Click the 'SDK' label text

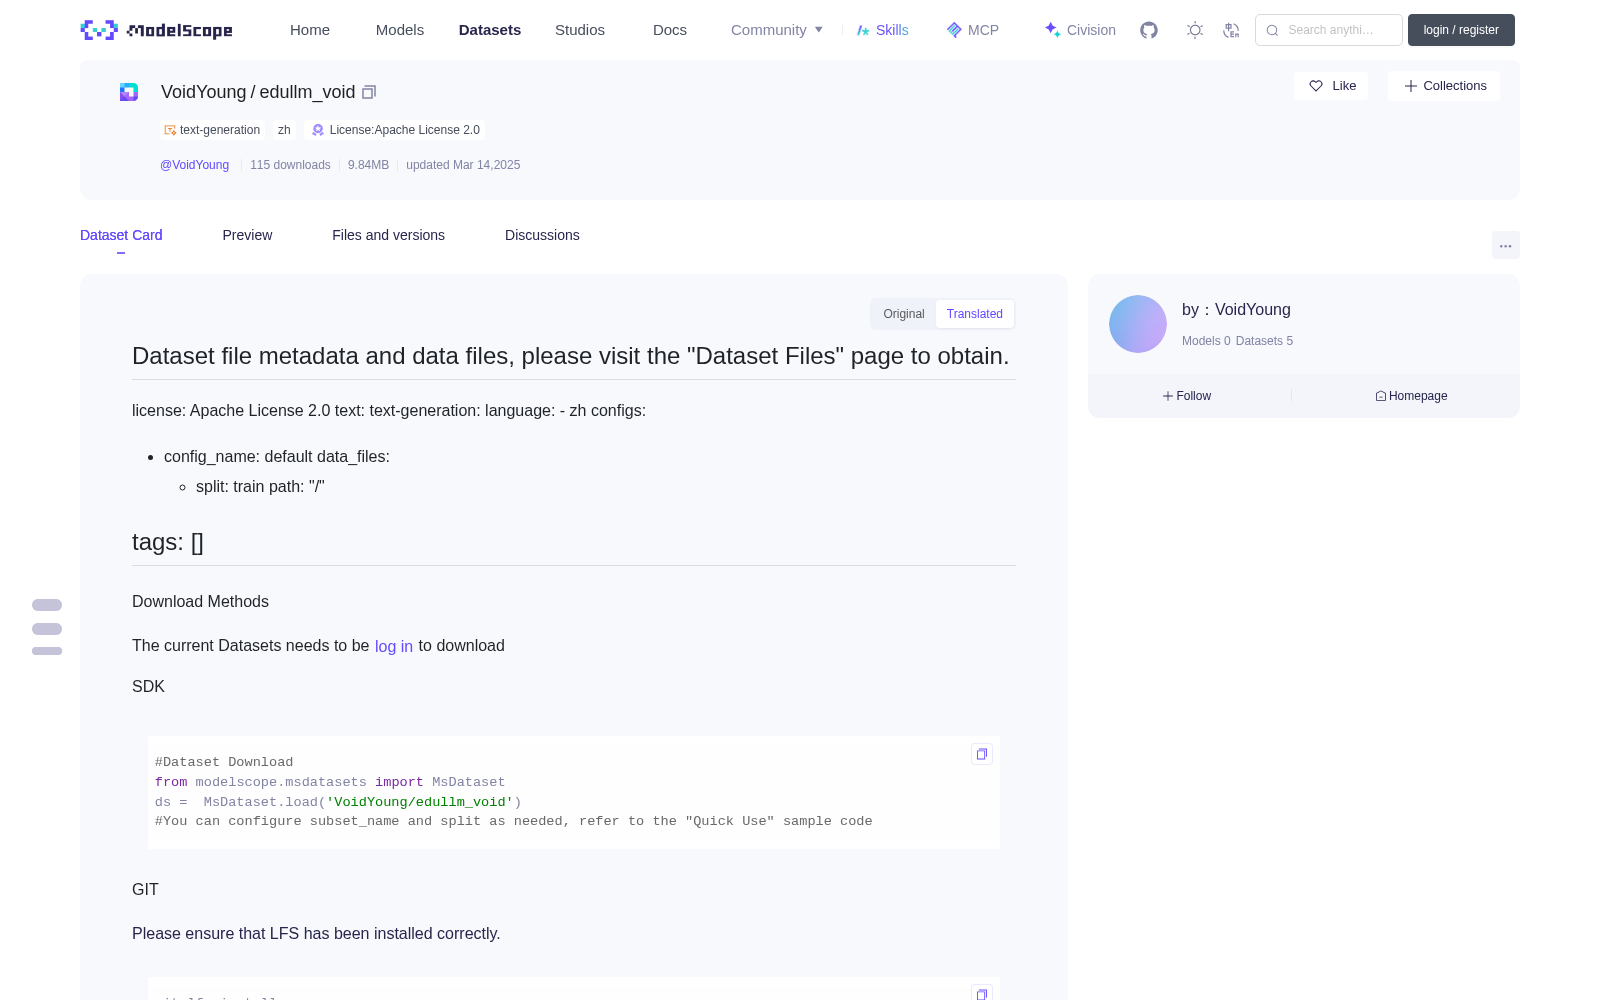[x=148, y=687]
